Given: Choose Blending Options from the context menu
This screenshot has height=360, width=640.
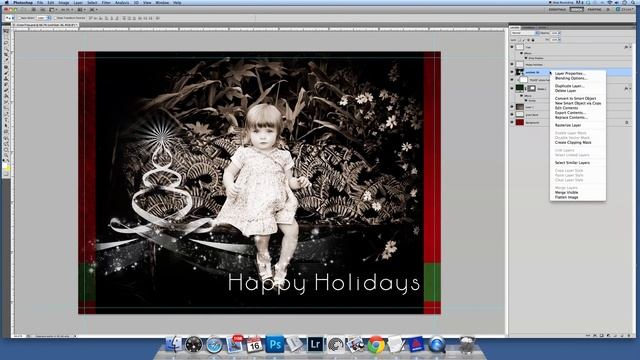Looking at the screenshot, I should [x=571, y=78].
